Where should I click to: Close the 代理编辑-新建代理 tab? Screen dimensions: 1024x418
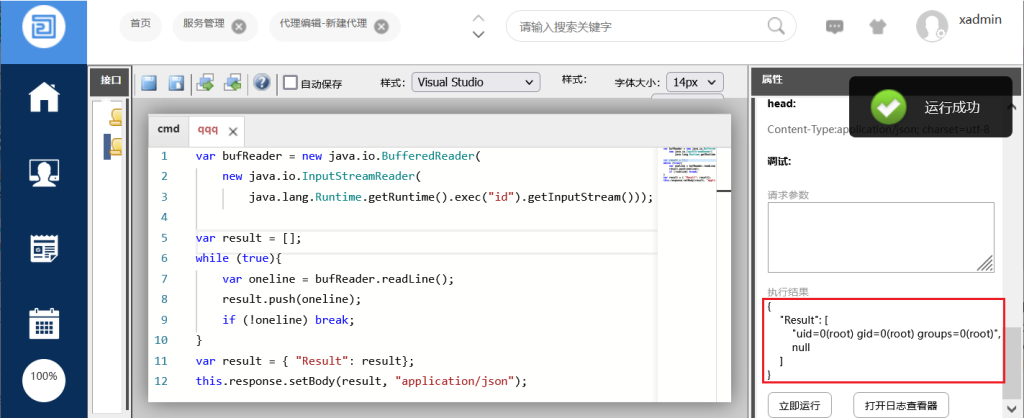pos(381,26)
